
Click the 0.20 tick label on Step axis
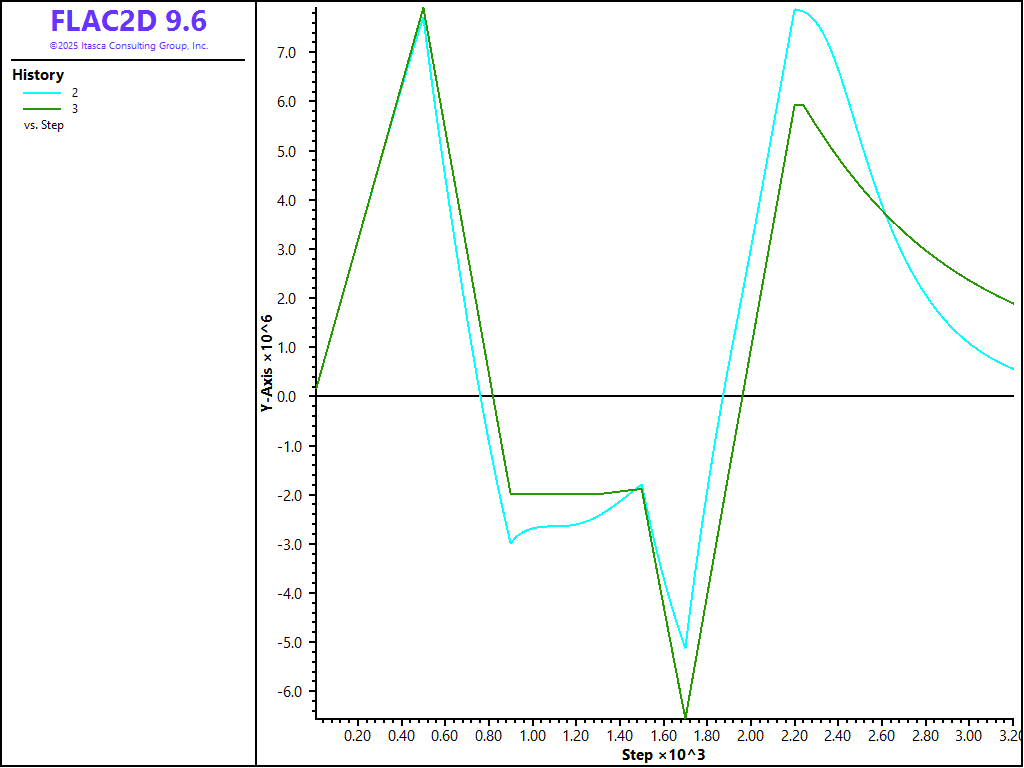pos(357,736)
